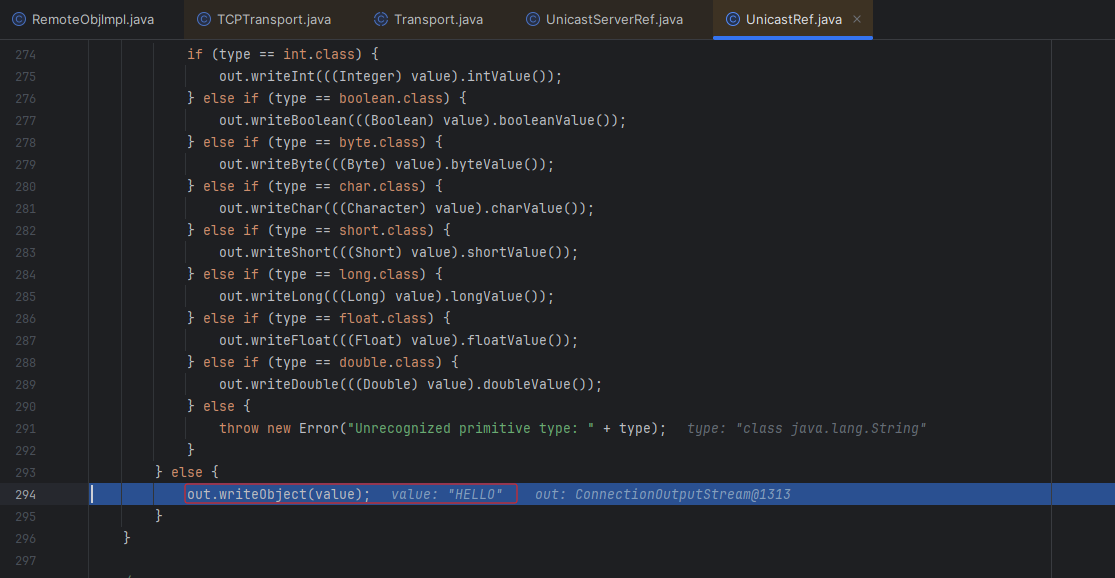Click line number 291 in the gutter

pos(24,428)
